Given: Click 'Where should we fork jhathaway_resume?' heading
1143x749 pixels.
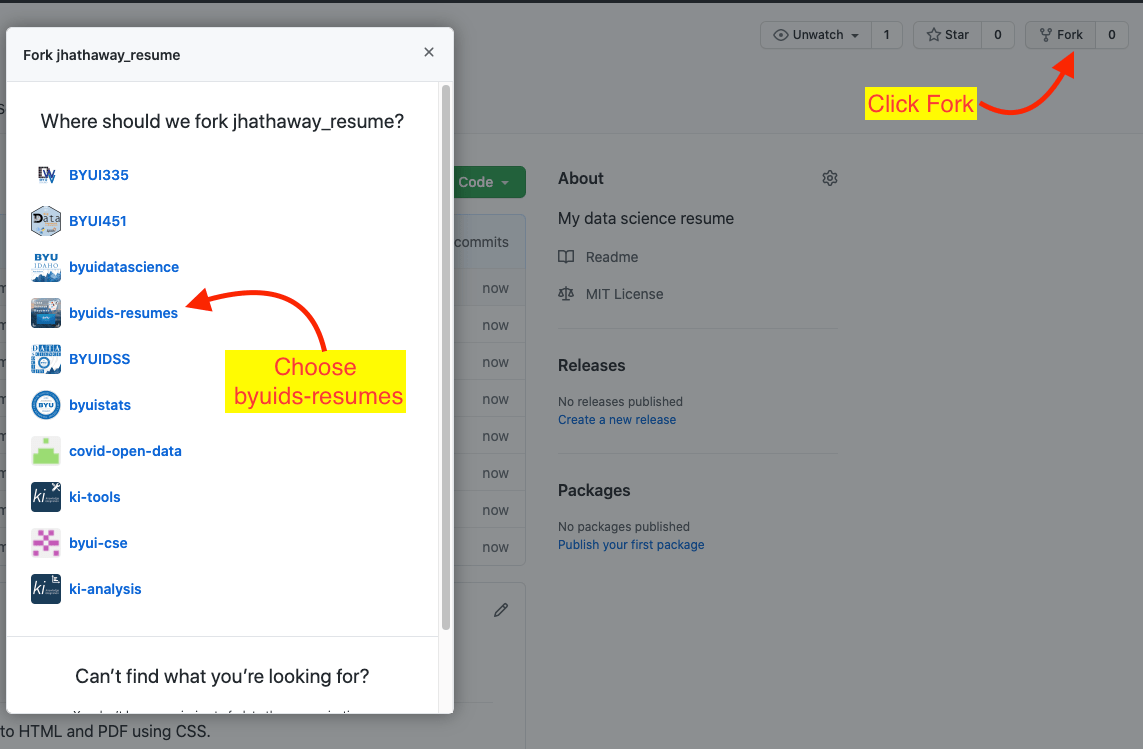Looking at the screenshot, I should click(222, 121).
